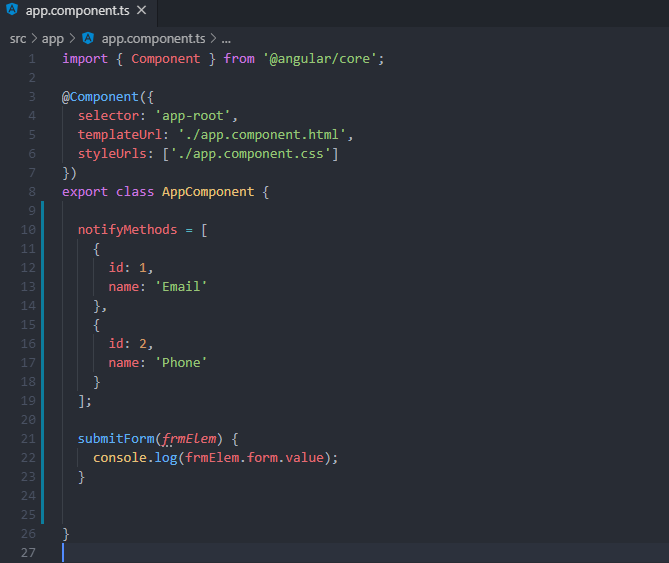Click the 'value' property on line 22
This screenshot has height=563, width=669.
pos(304,458)
